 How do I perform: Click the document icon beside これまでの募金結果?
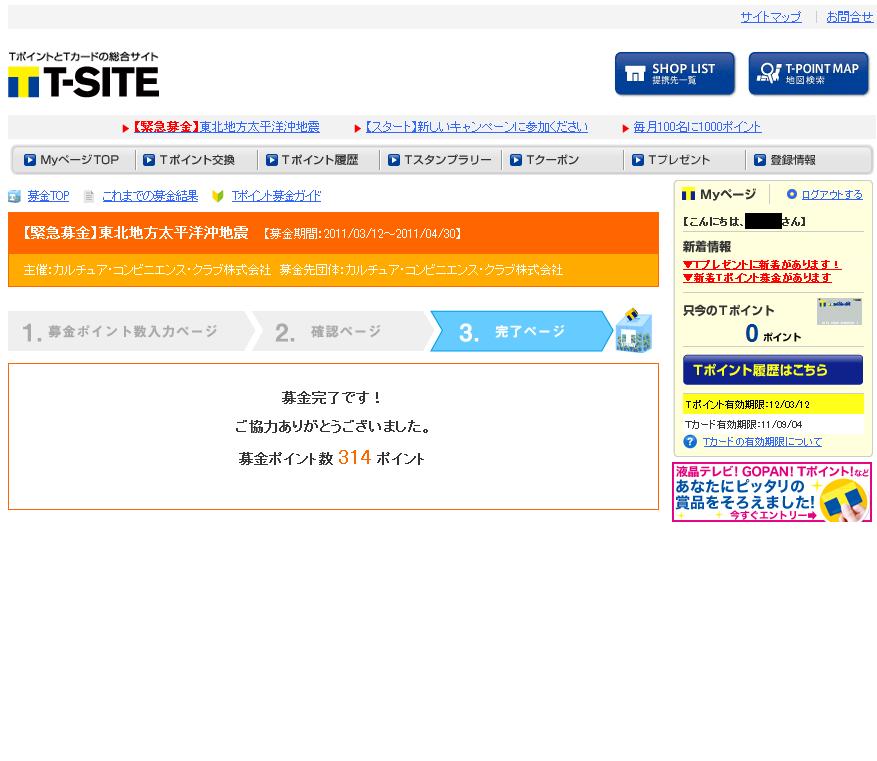pos(88,196)
